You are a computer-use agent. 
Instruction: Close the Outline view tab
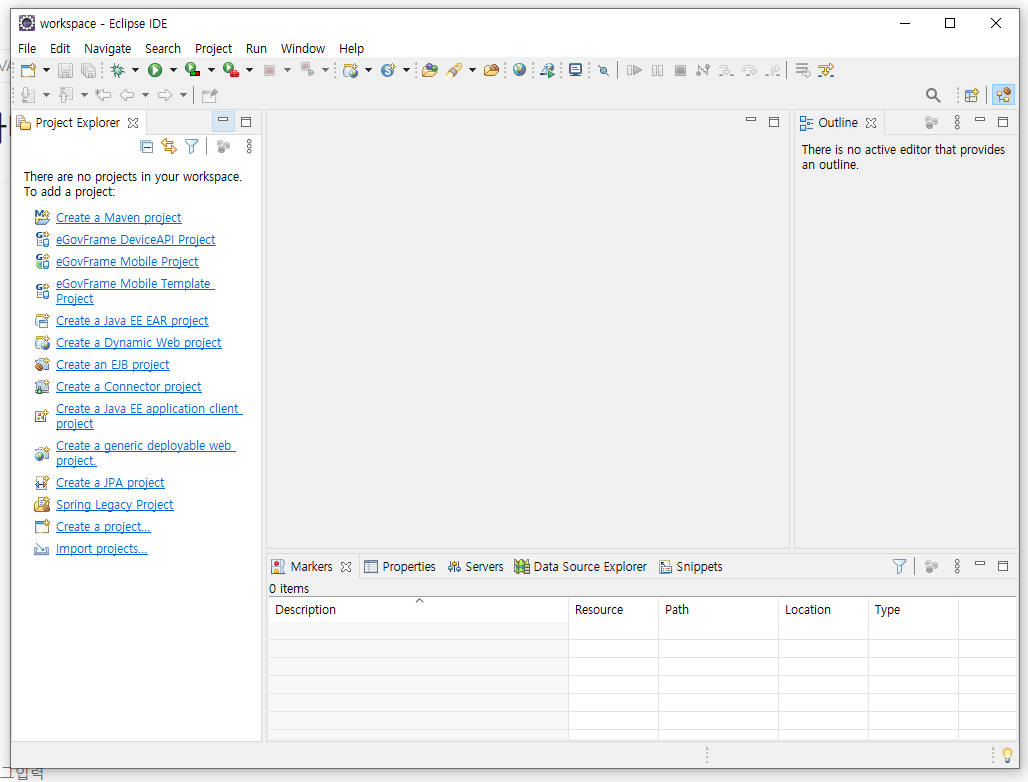(871, 123)
